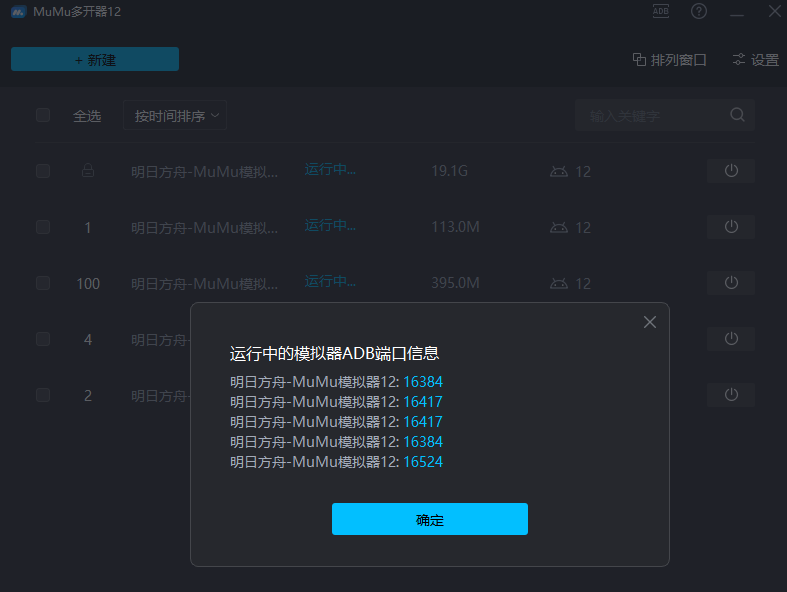Click ADB port 16384 on fourth line
The image size is (787, 592).
pyautogui.click(x=423, y=442)
